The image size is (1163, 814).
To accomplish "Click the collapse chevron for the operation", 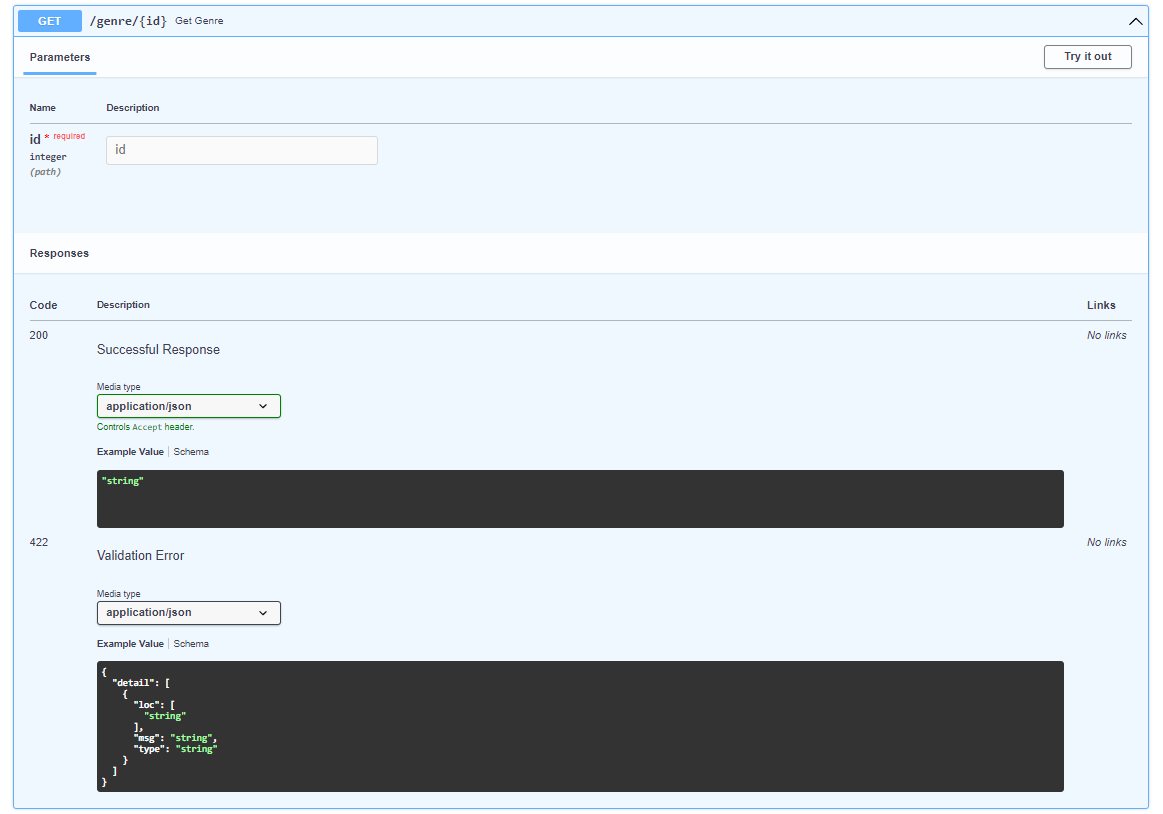I will [x=1135, y=20].
